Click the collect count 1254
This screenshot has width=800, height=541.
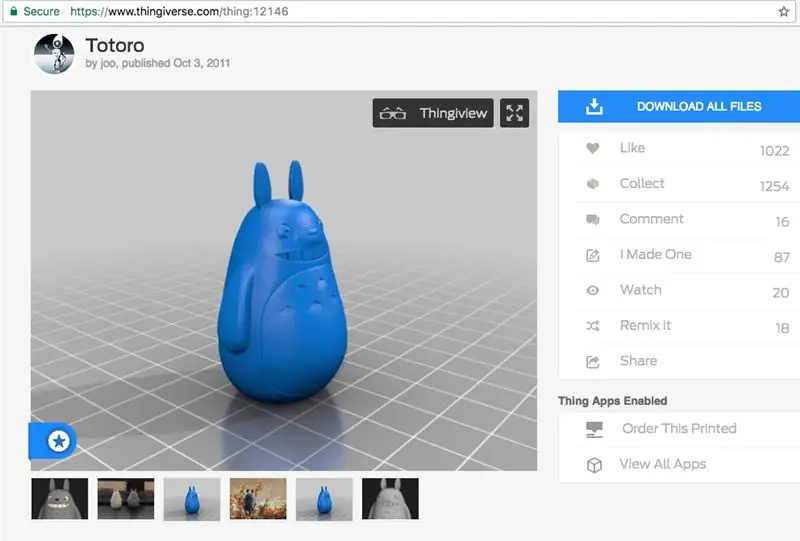[774, 186]
